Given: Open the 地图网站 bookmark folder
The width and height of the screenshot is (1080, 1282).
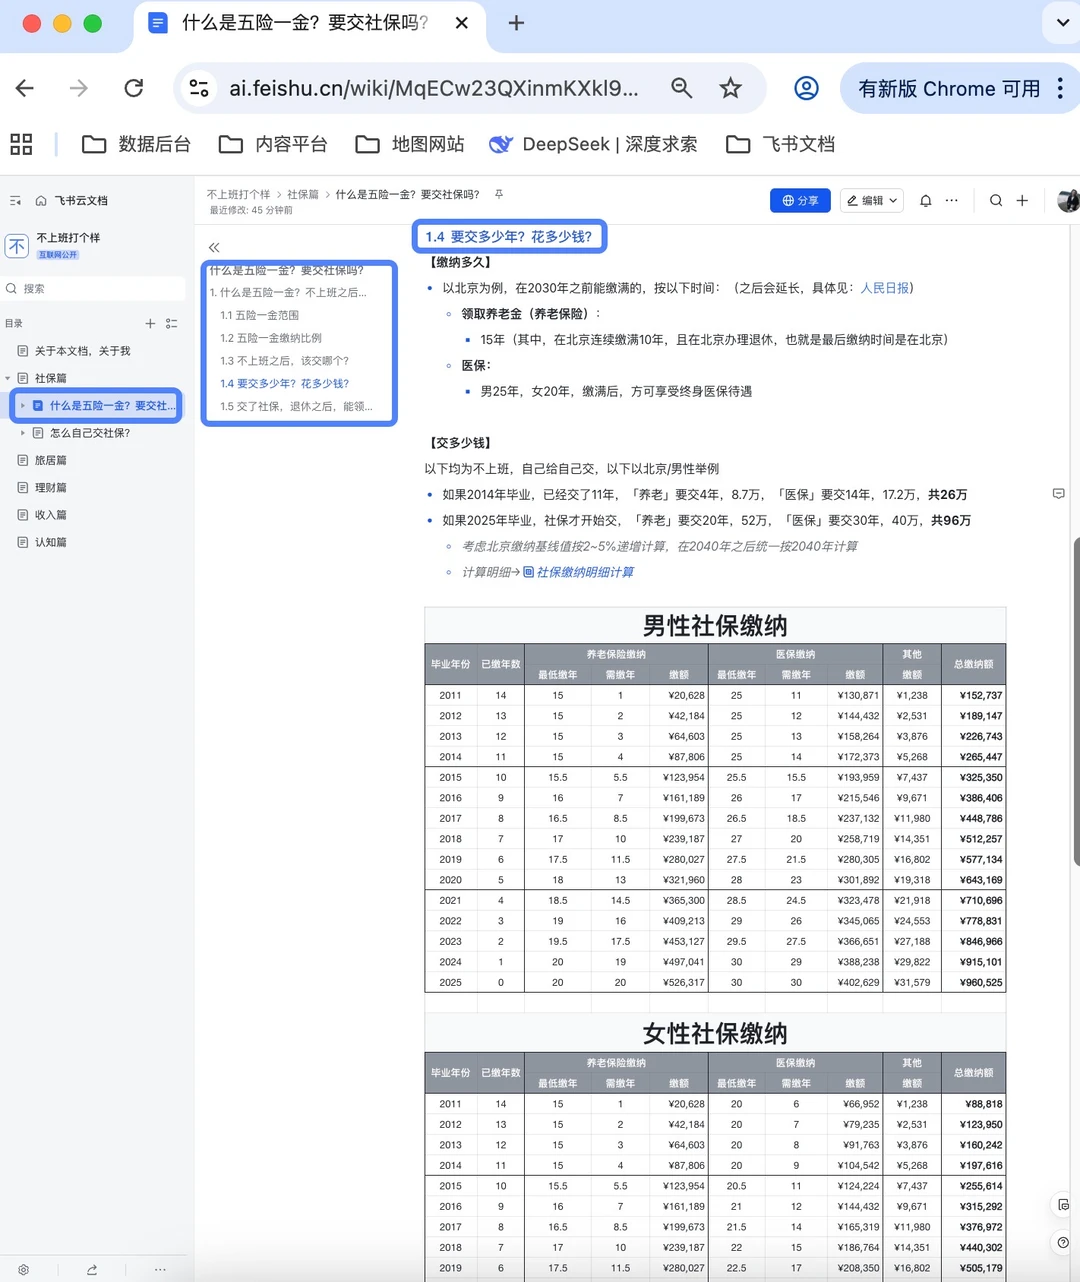Looking at the screenshot, I should coord(410,144).
